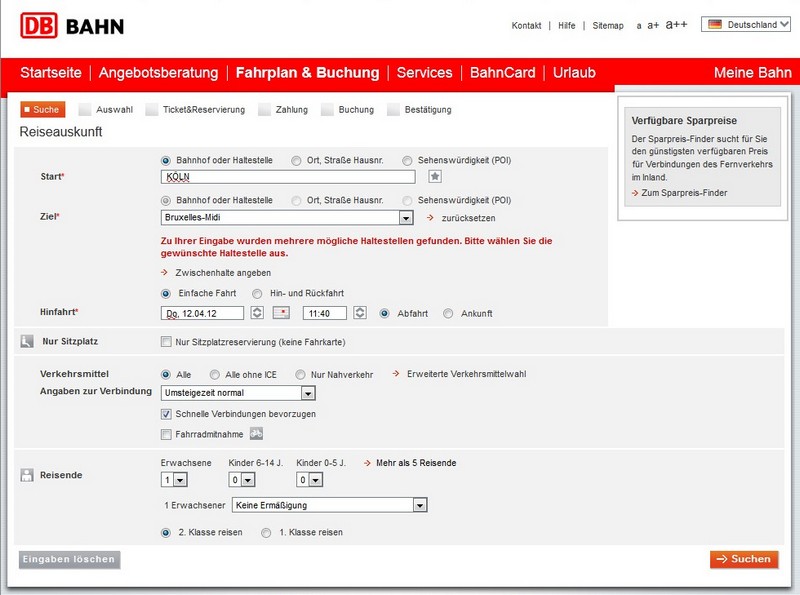Open Fahrplan & Buchung menu
800x595 pixels.
[x=308, y=72]
